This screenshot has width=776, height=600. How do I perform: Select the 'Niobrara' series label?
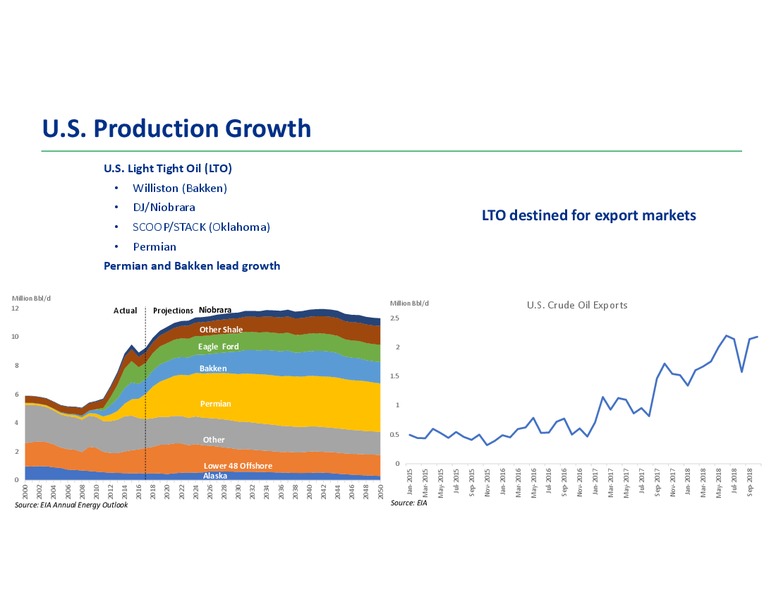(x=215, y=310)
